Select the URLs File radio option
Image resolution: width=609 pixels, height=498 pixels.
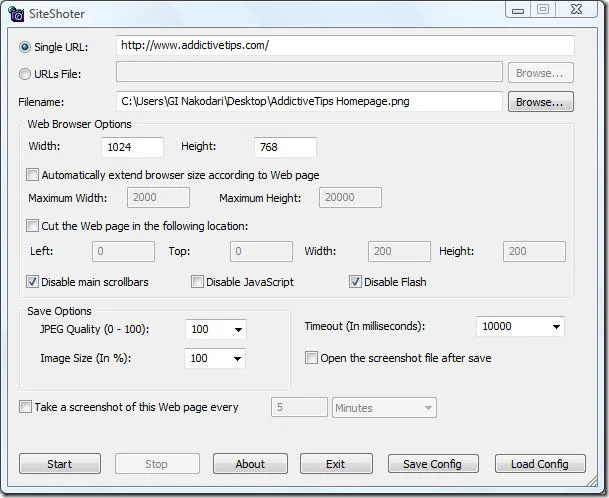[25, 74]
